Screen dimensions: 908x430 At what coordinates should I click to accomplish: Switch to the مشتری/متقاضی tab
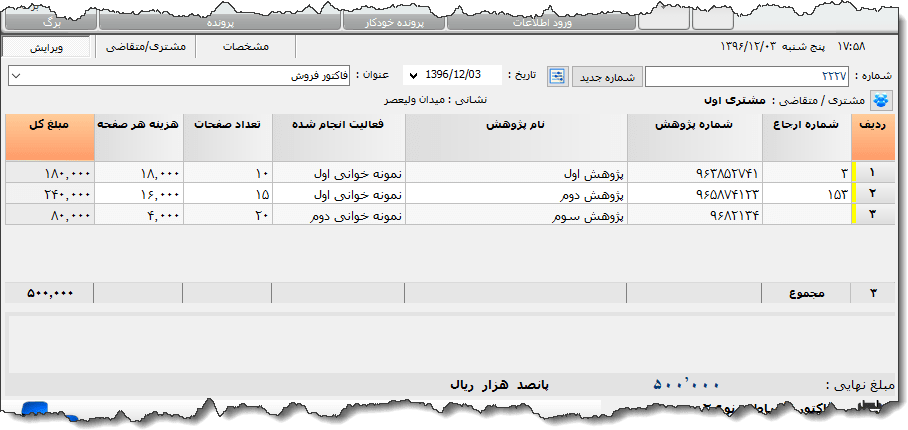click(x=145, y=47)
